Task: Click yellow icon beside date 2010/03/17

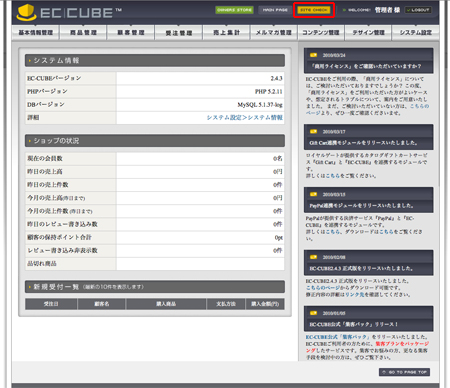Action: click(x=313, y=132)
